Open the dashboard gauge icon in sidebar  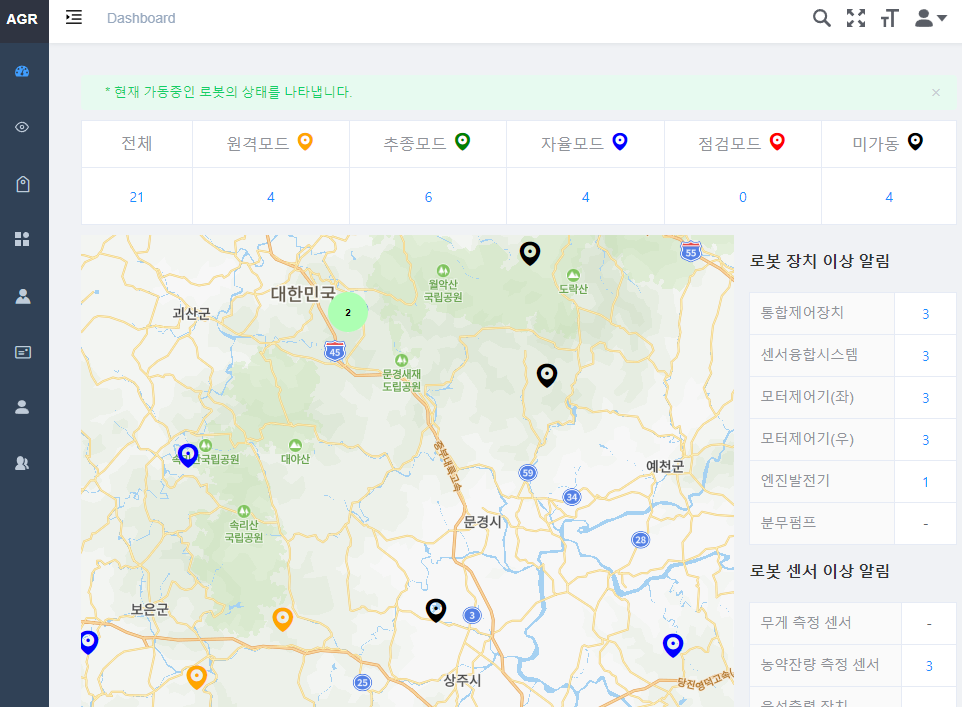point(23,71)
